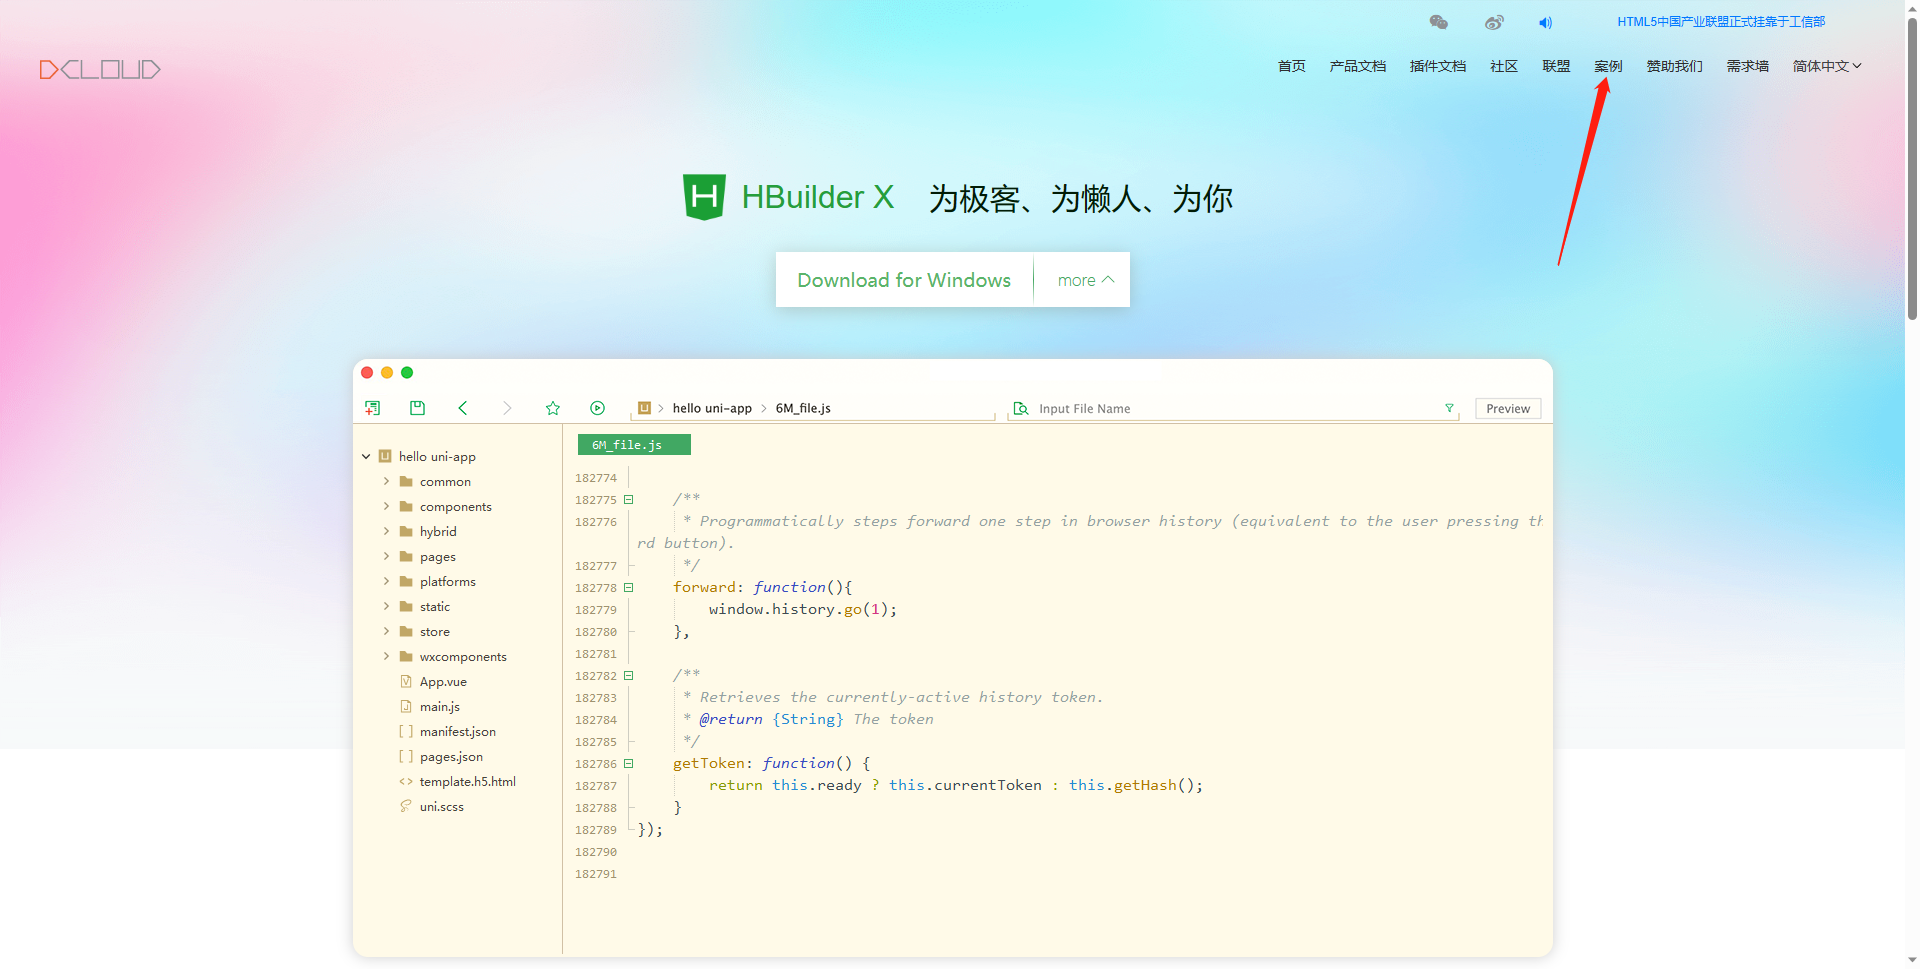Open 案例 navigation item
This screenshot has height=969, width=1920.
(x=1608, y=66)
